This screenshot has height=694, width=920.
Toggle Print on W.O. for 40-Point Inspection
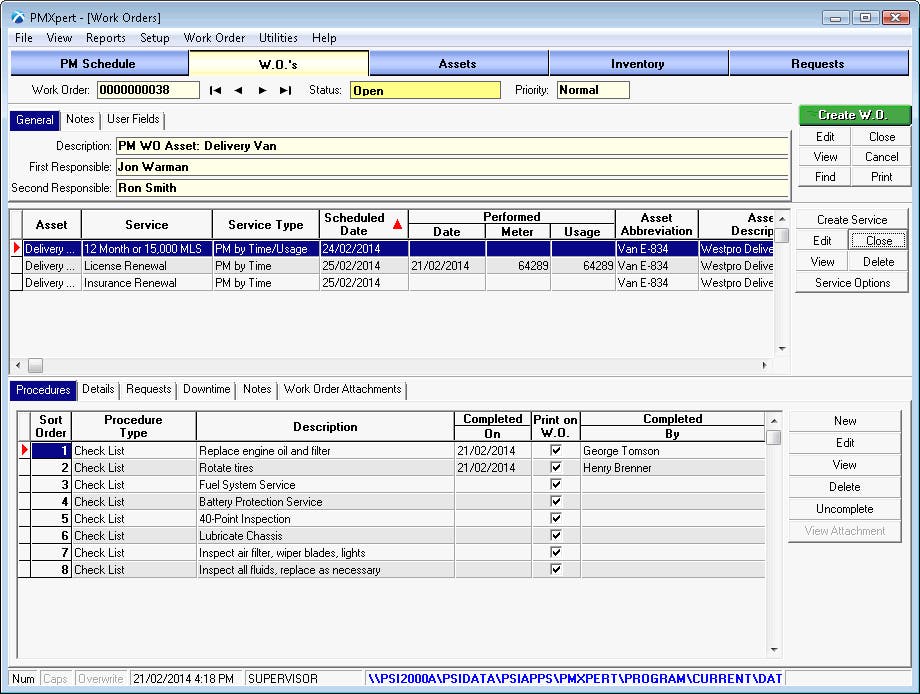click(x=556, y=518)
